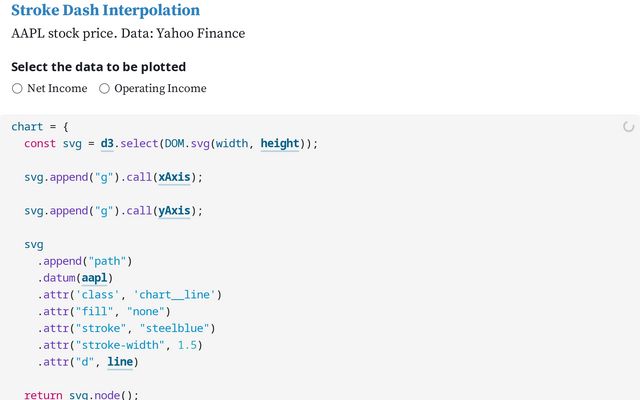Screen dimensions: 640x400
Task: Click the "steelblue" string in code
Action: (174, 329)
